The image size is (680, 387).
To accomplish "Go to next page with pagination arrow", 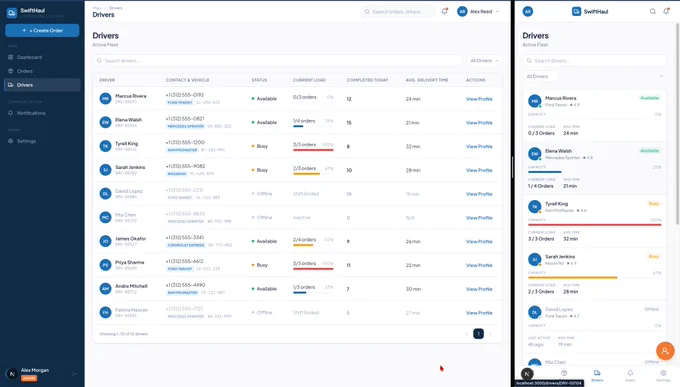I will 490,334.
